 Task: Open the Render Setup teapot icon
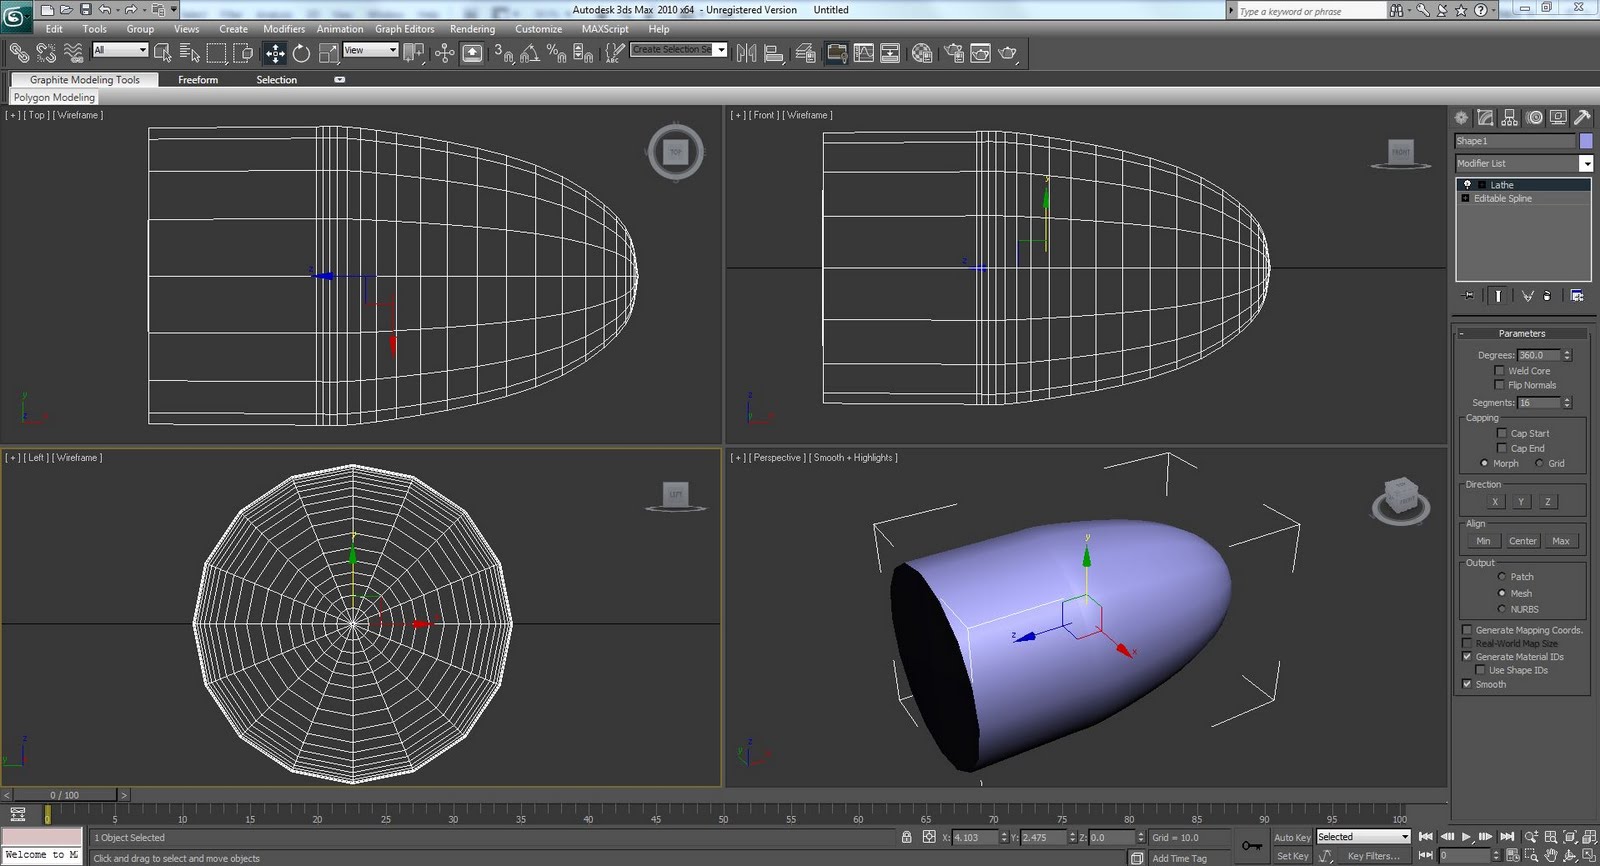[954, 53]
